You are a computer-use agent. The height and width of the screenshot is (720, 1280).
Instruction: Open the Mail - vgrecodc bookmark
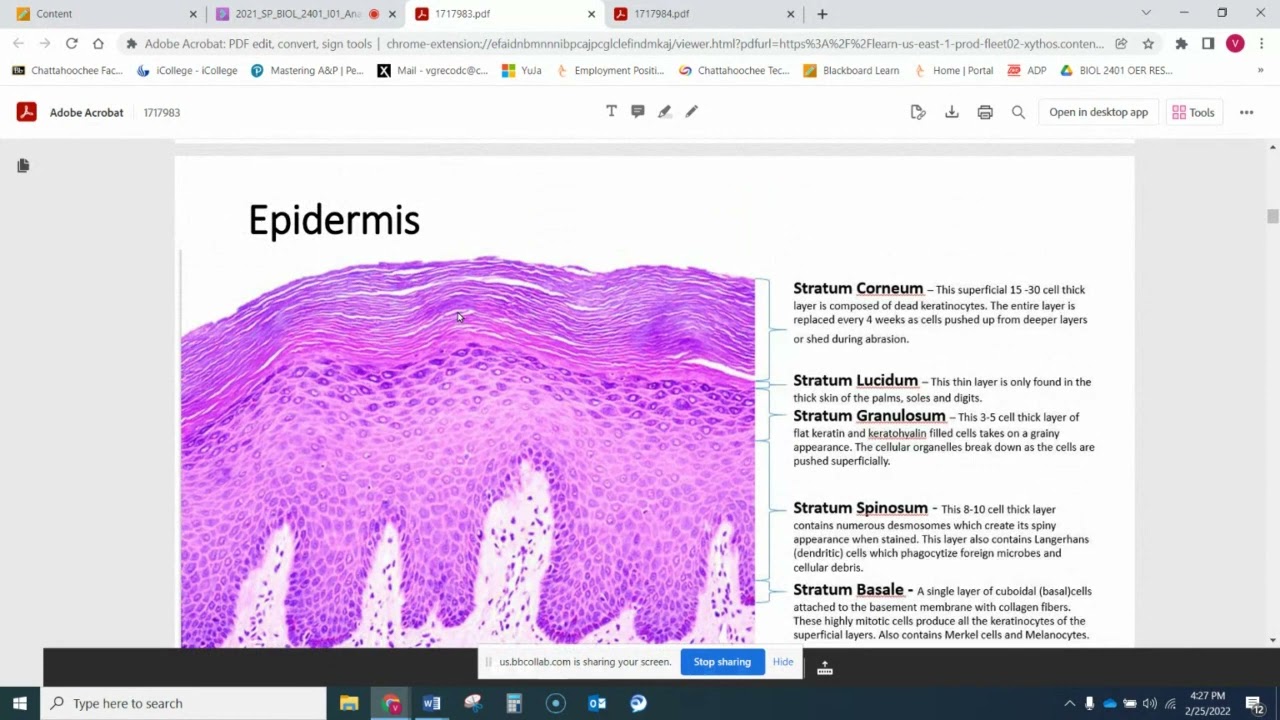tap(432, 70)
